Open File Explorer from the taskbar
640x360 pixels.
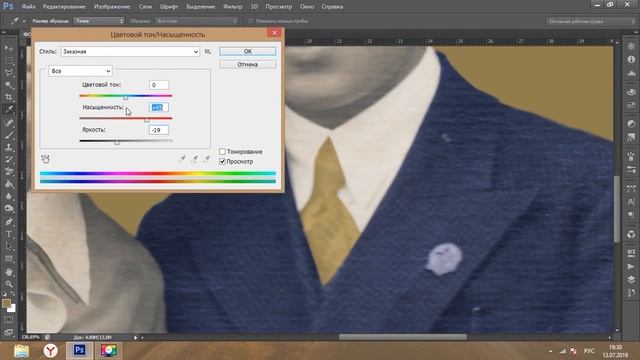21,351
